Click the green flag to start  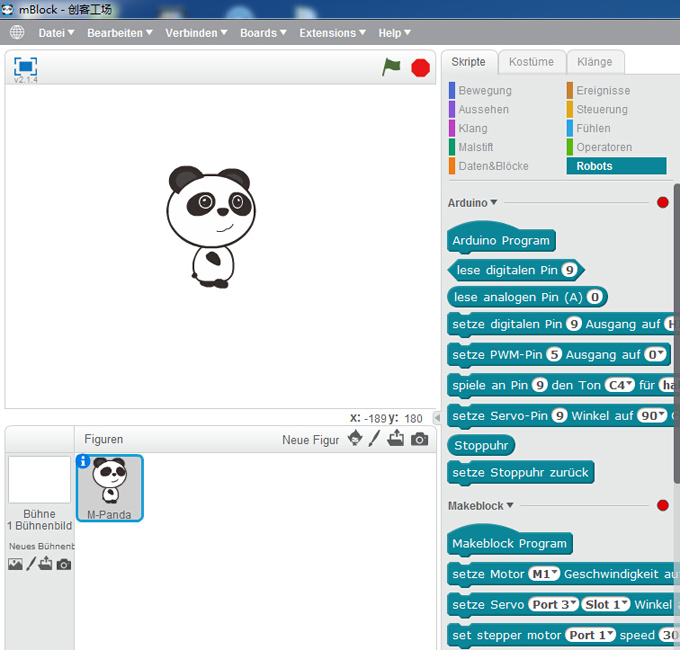coord(391,67)
